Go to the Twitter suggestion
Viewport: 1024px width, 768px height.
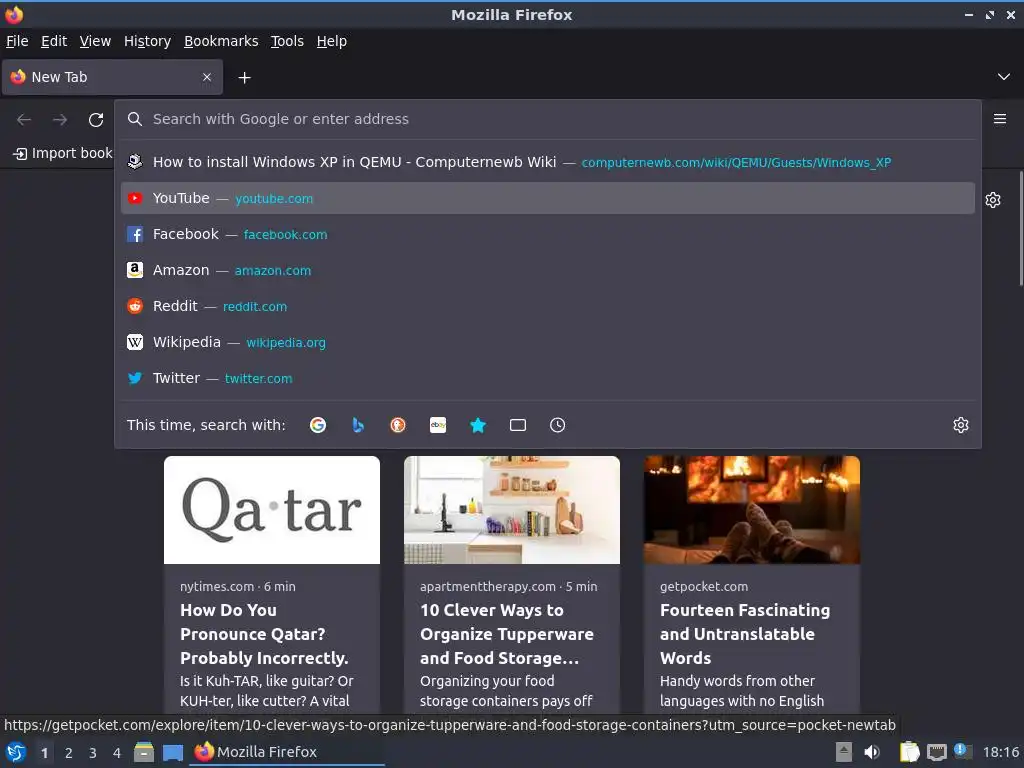pyautogui.click(x=547, y=377)
